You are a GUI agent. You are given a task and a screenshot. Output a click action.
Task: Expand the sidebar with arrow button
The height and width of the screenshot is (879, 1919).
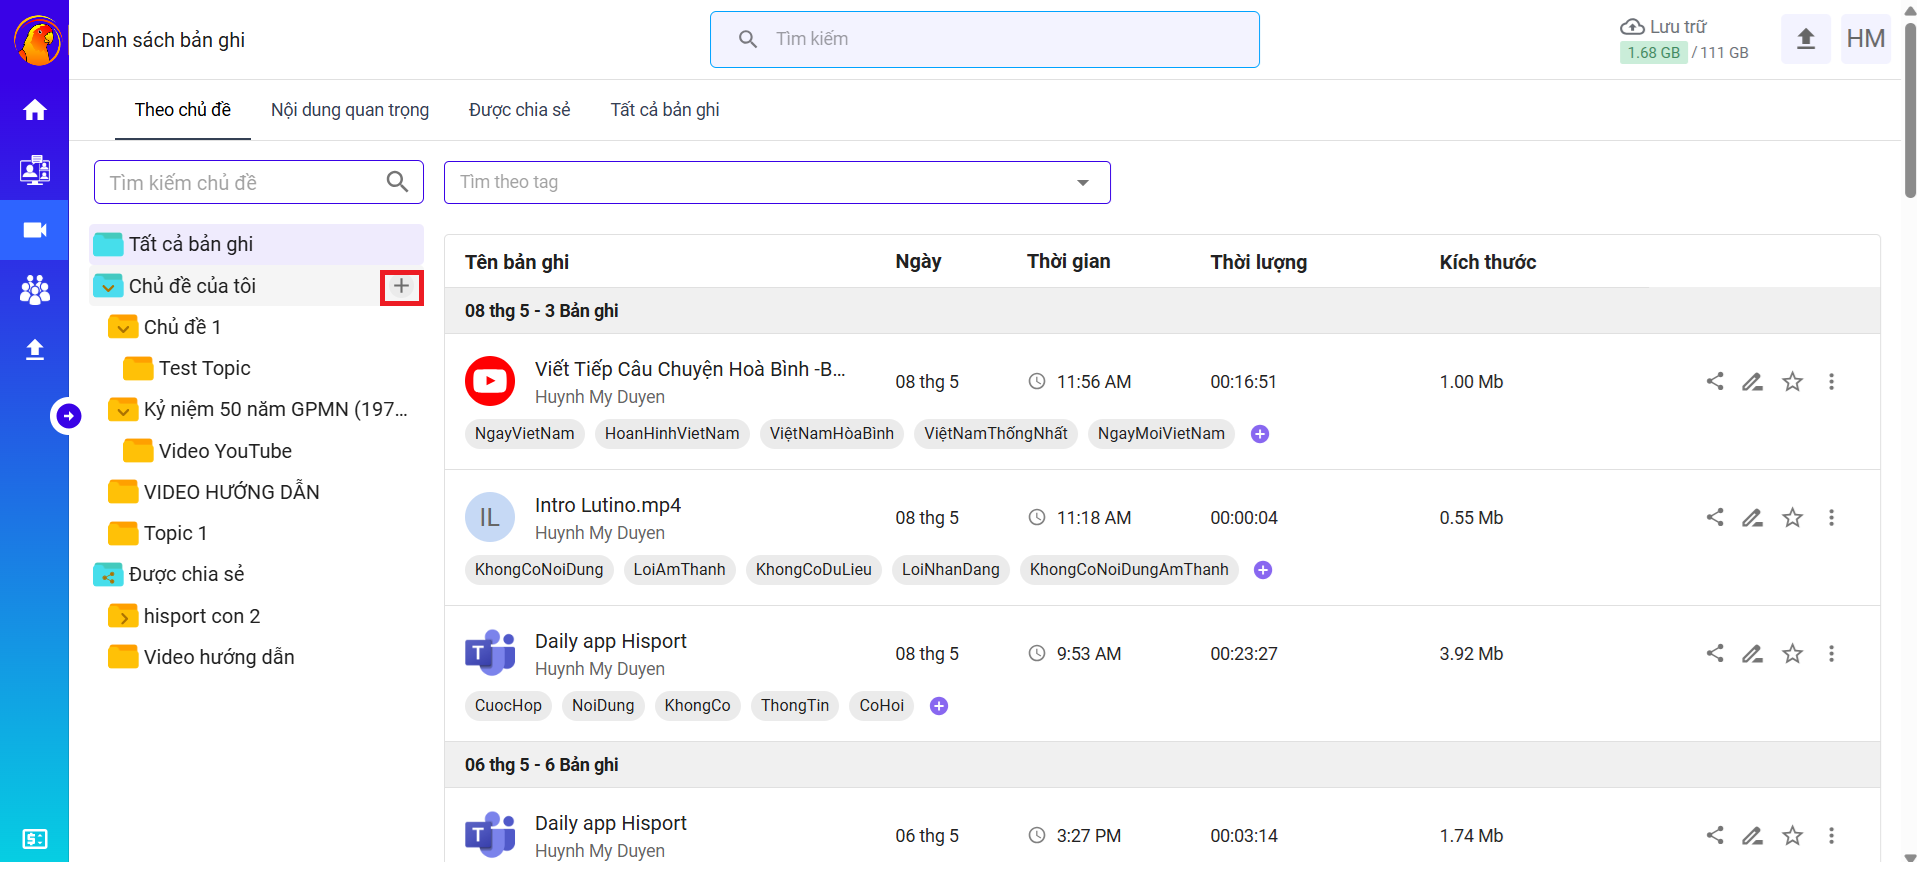pyautogui.click(x=68, y=415)
